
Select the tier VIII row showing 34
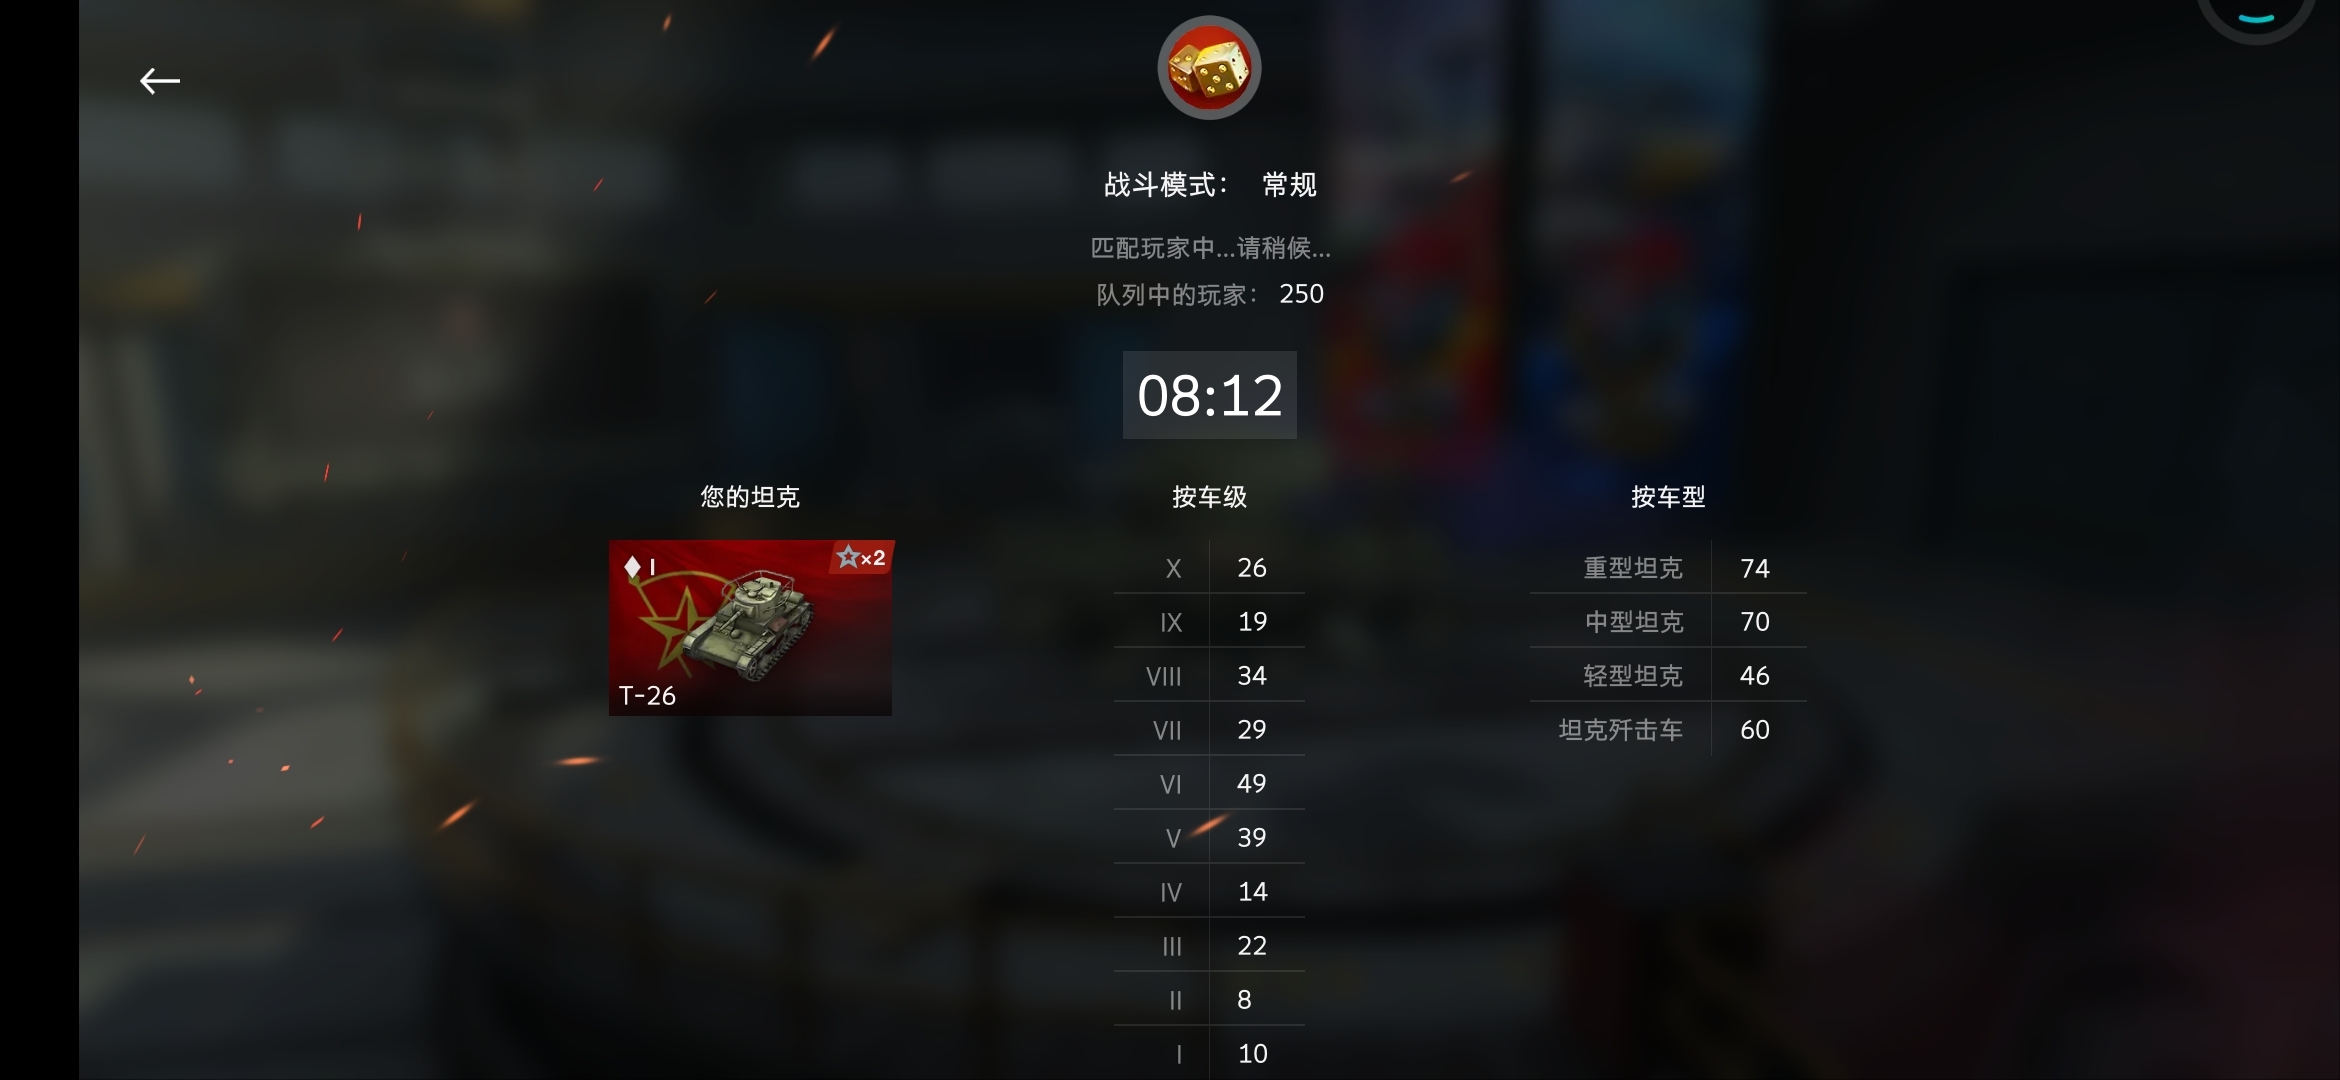pyautogui.click(x=1209, y=675)
